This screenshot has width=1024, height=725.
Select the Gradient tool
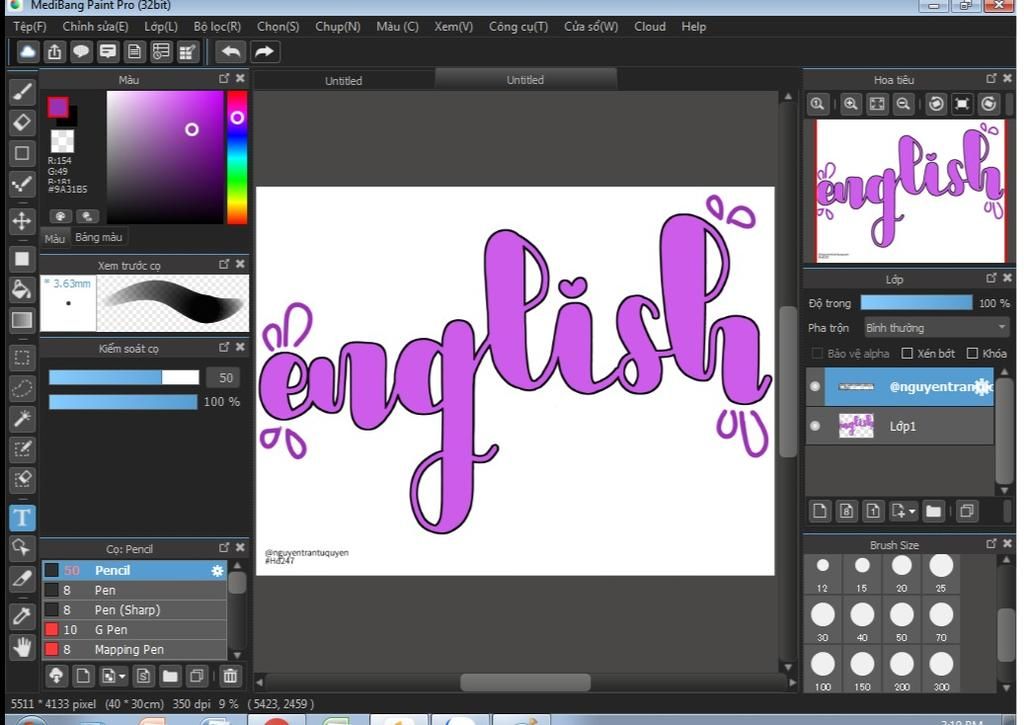(x=22, y=320)
